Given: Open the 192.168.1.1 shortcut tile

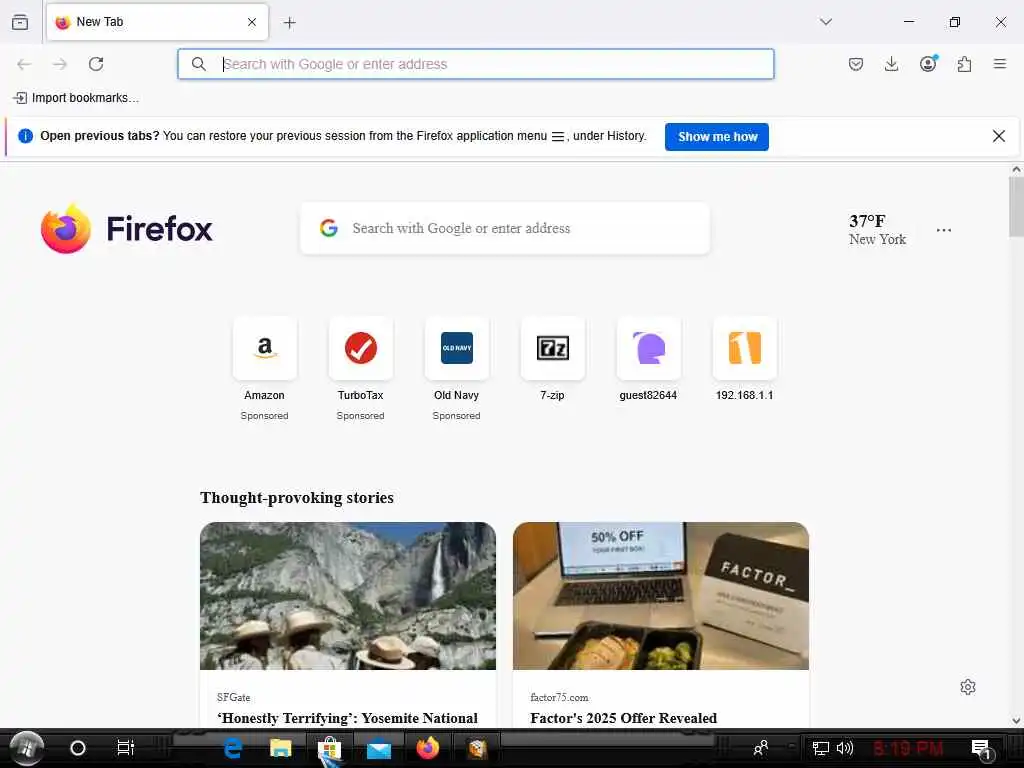Looking at the screenshot, I should click(x=744, y=348).
